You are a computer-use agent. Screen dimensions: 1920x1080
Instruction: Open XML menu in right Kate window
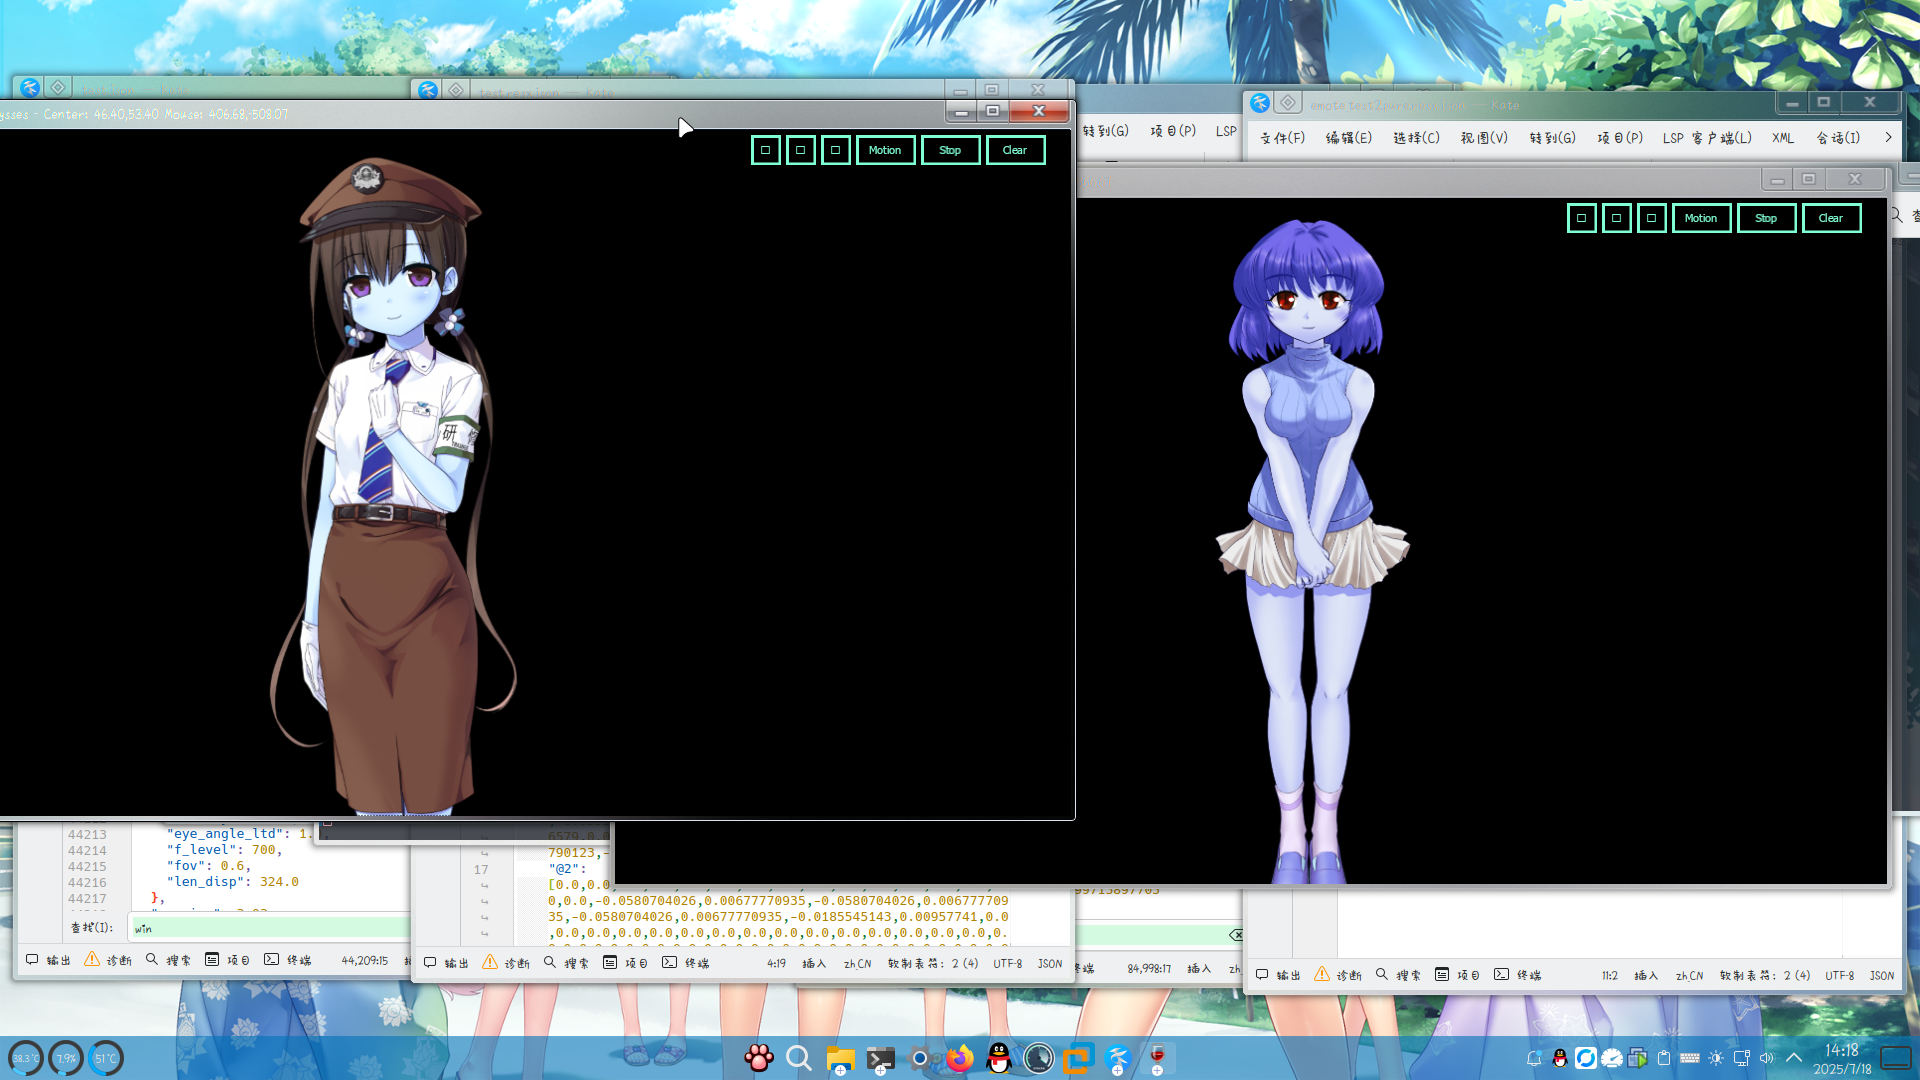1783,138
